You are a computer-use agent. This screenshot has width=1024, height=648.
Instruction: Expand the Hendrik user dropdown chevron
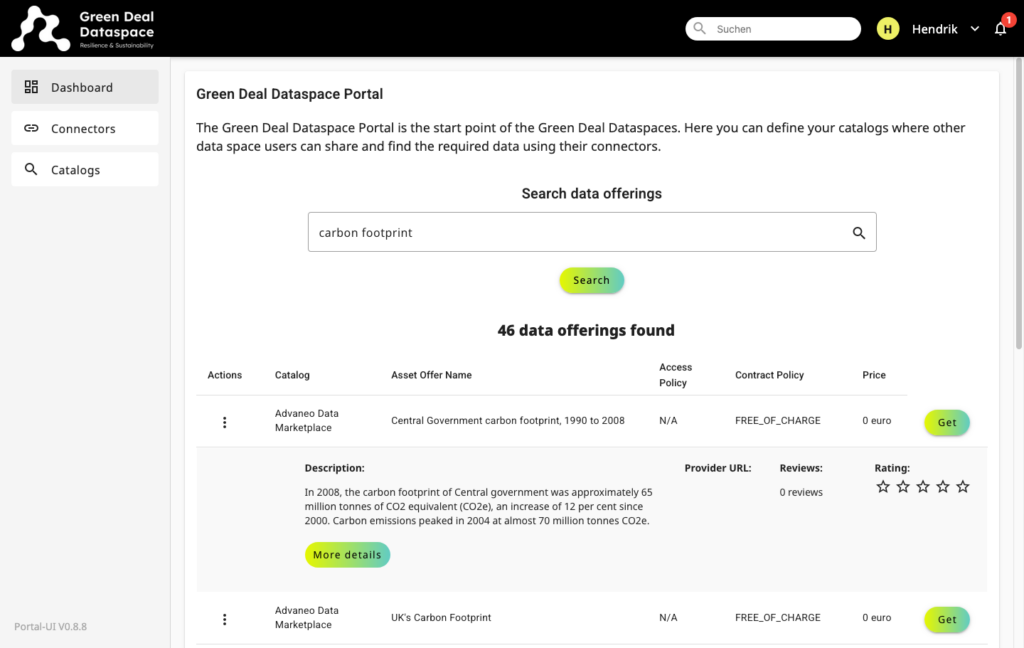tap(975, 29)
